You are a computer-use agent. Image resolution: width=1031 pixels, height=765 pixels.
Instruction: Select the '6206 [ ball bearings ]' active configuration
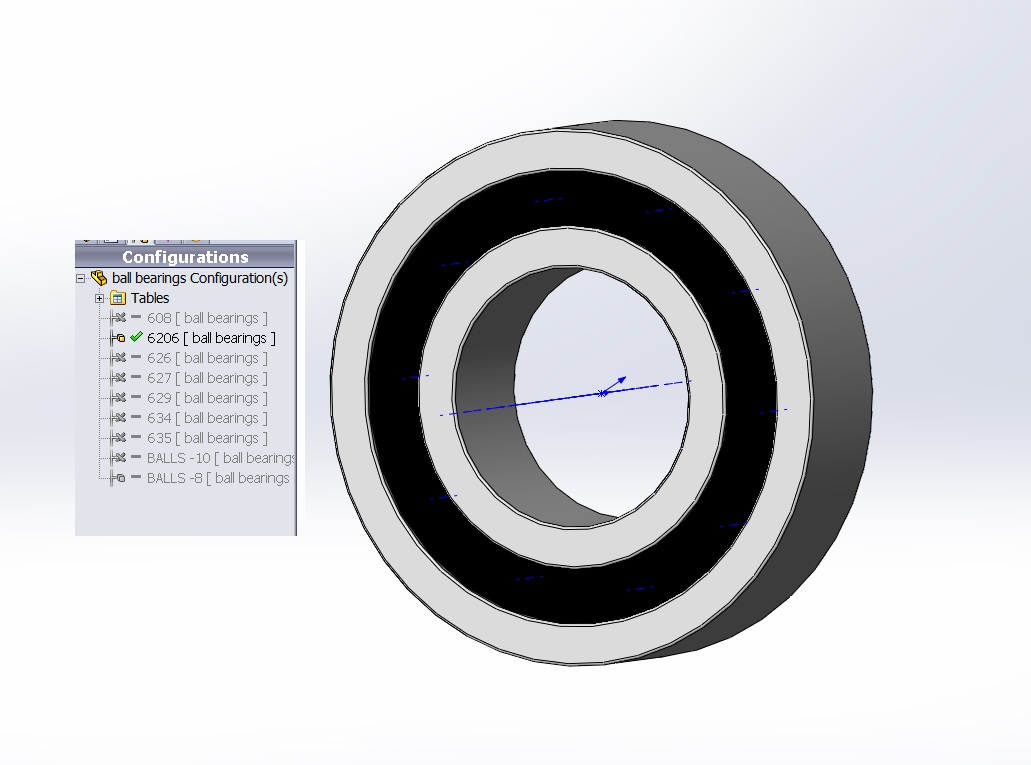click(x=211, y=338)
